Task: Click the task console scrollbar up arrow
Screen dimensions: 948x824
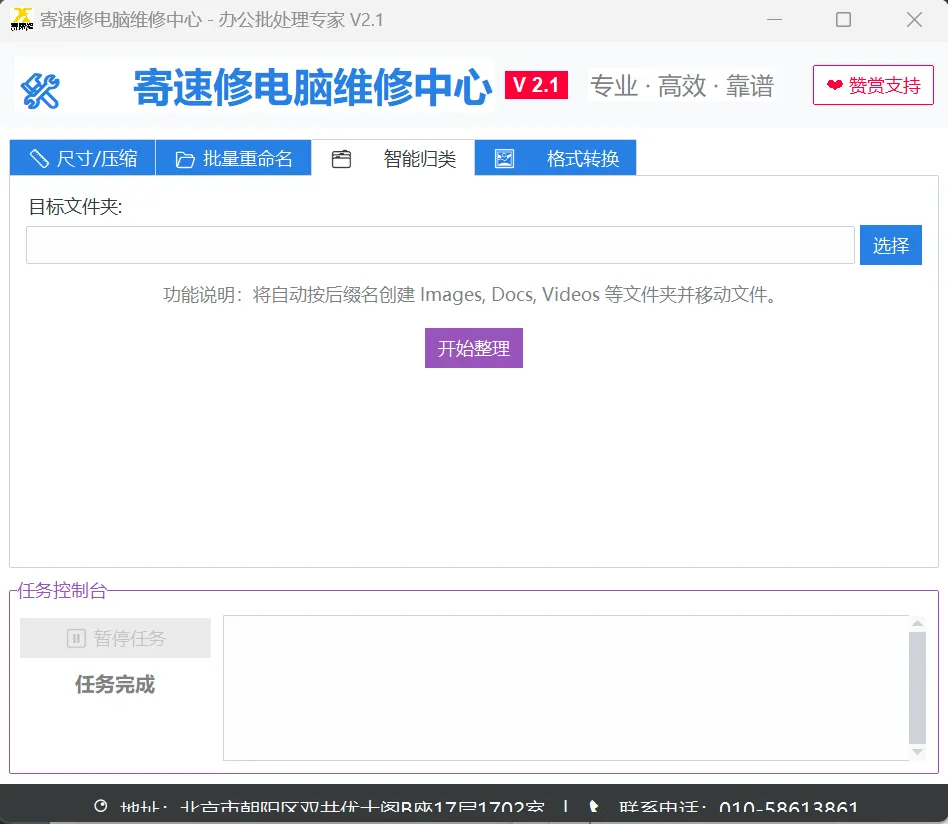Action: tap(917, 624)
